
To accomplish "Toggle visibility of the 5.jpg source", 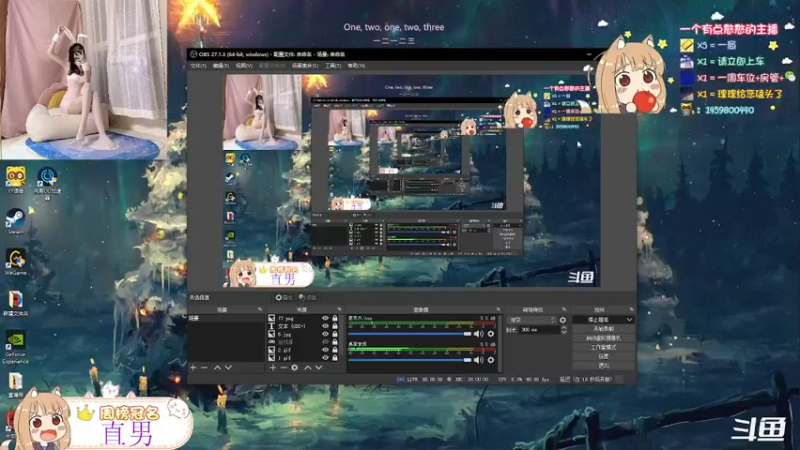I will (x=325, y=334).
